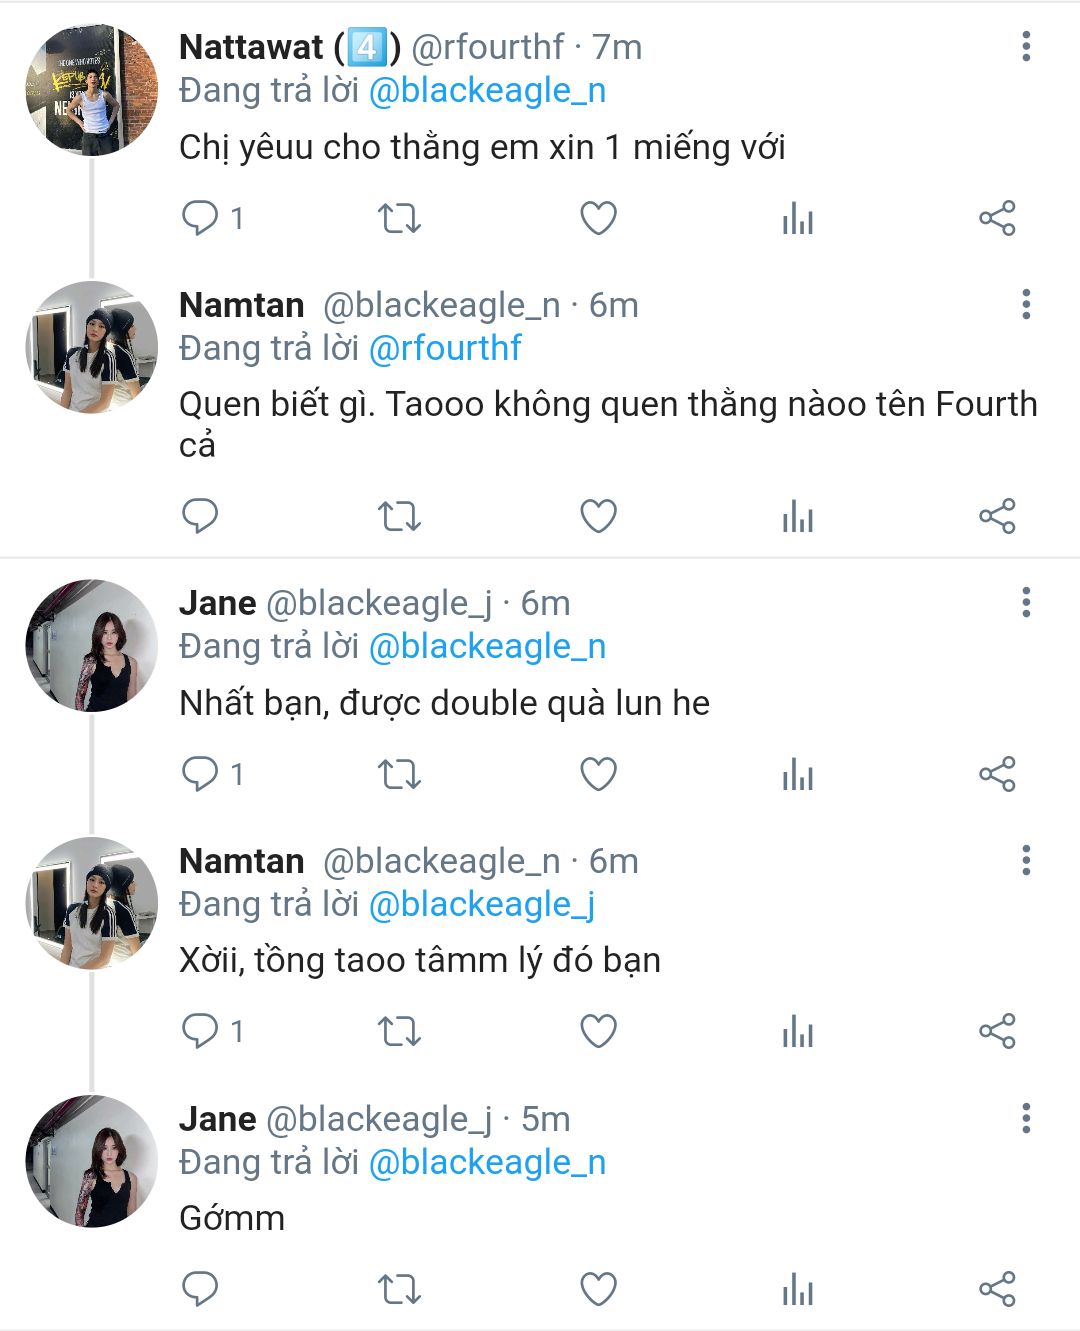This screenshot has height=1331, width=1080.
Task: Like Jane's double quà tweet
Action: point(598,774)
